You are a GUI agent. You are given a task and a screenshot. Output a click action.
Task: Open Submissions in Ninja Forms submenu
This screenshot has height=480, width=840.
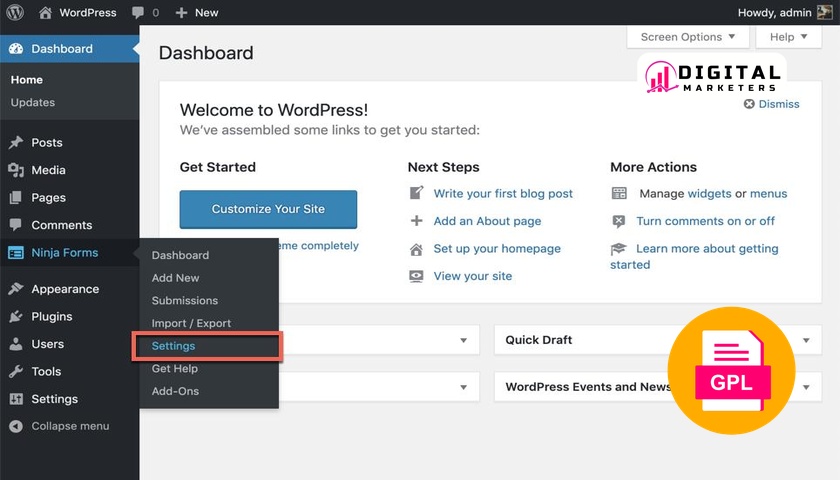pos(185,301)
